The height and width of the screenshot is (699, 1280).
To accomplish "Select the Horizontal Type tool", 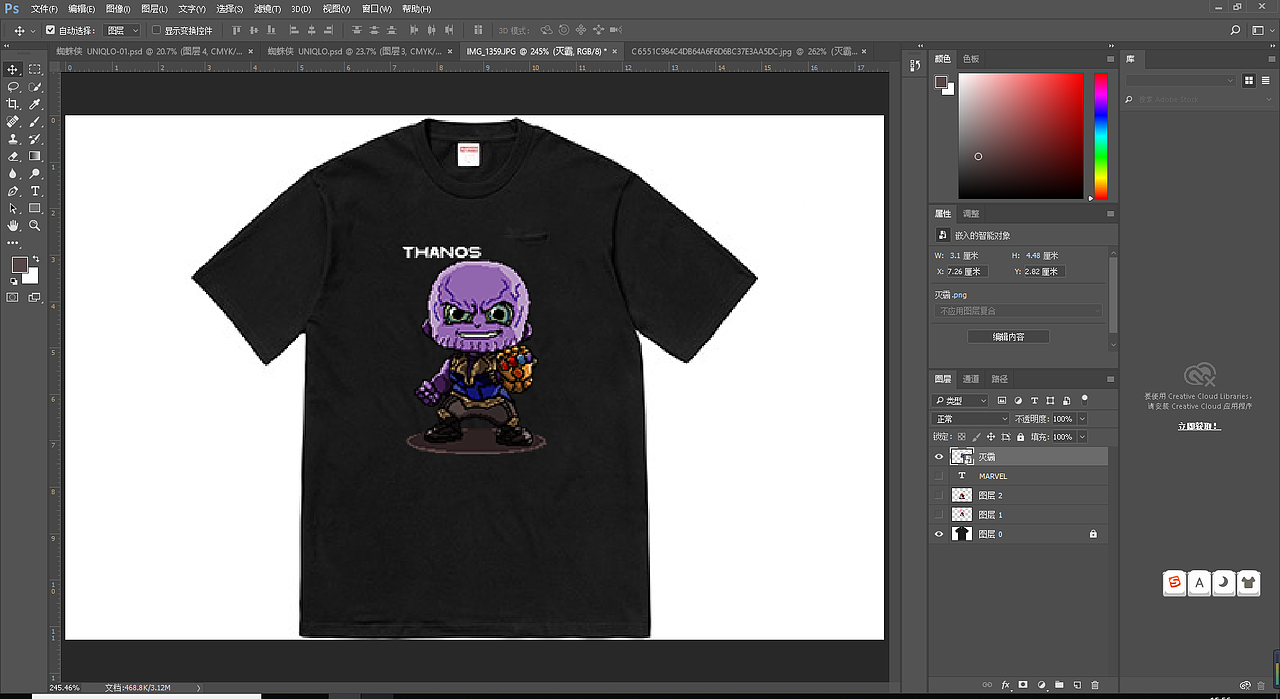I will (x=35, y=191).
